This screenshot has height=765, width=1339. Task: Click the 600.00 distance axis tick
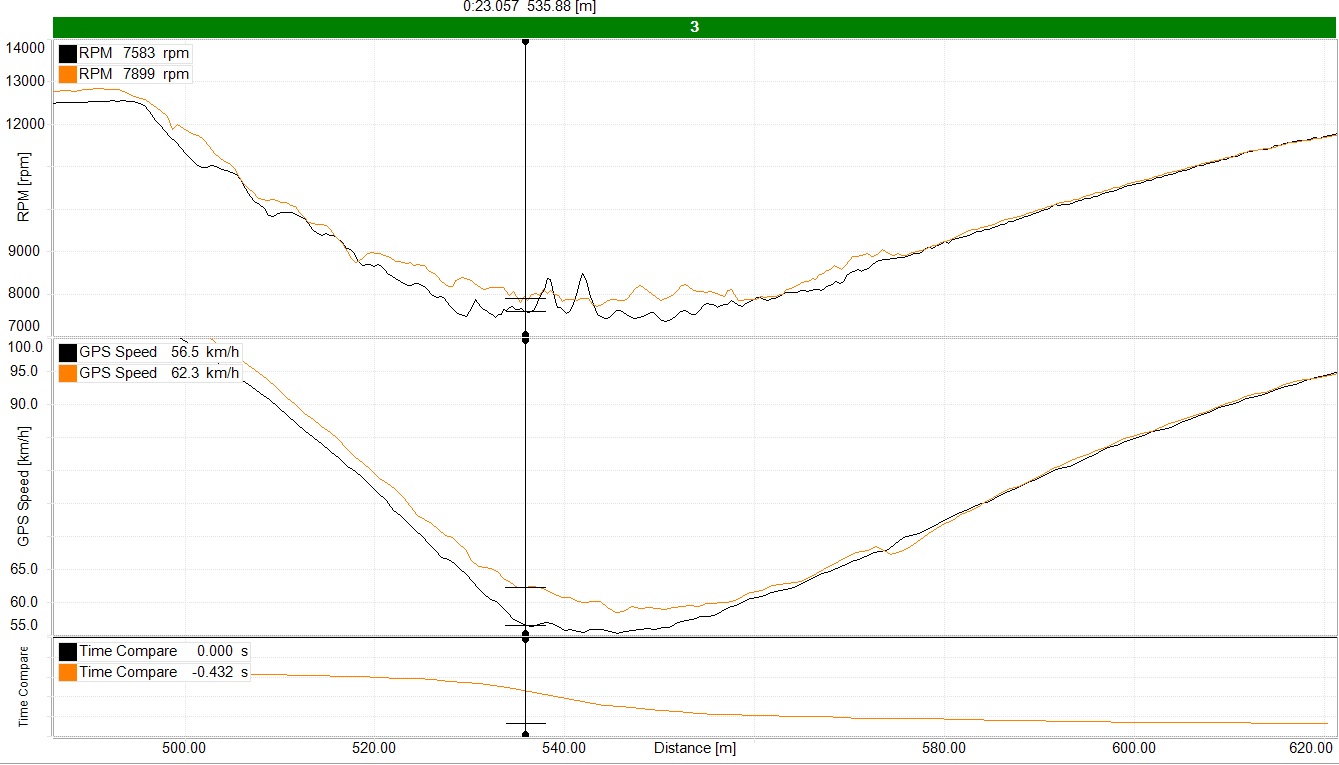tap(1134, 748)
